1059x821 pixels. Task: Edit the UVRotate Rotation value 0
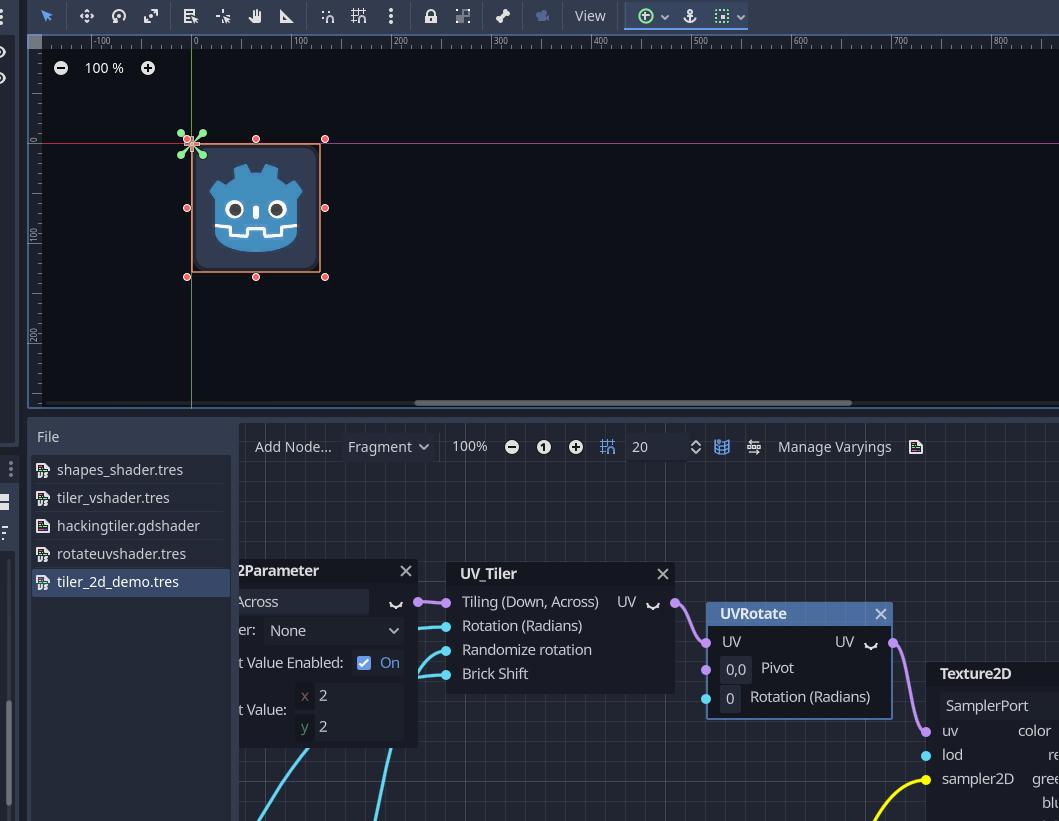point(730,698)
